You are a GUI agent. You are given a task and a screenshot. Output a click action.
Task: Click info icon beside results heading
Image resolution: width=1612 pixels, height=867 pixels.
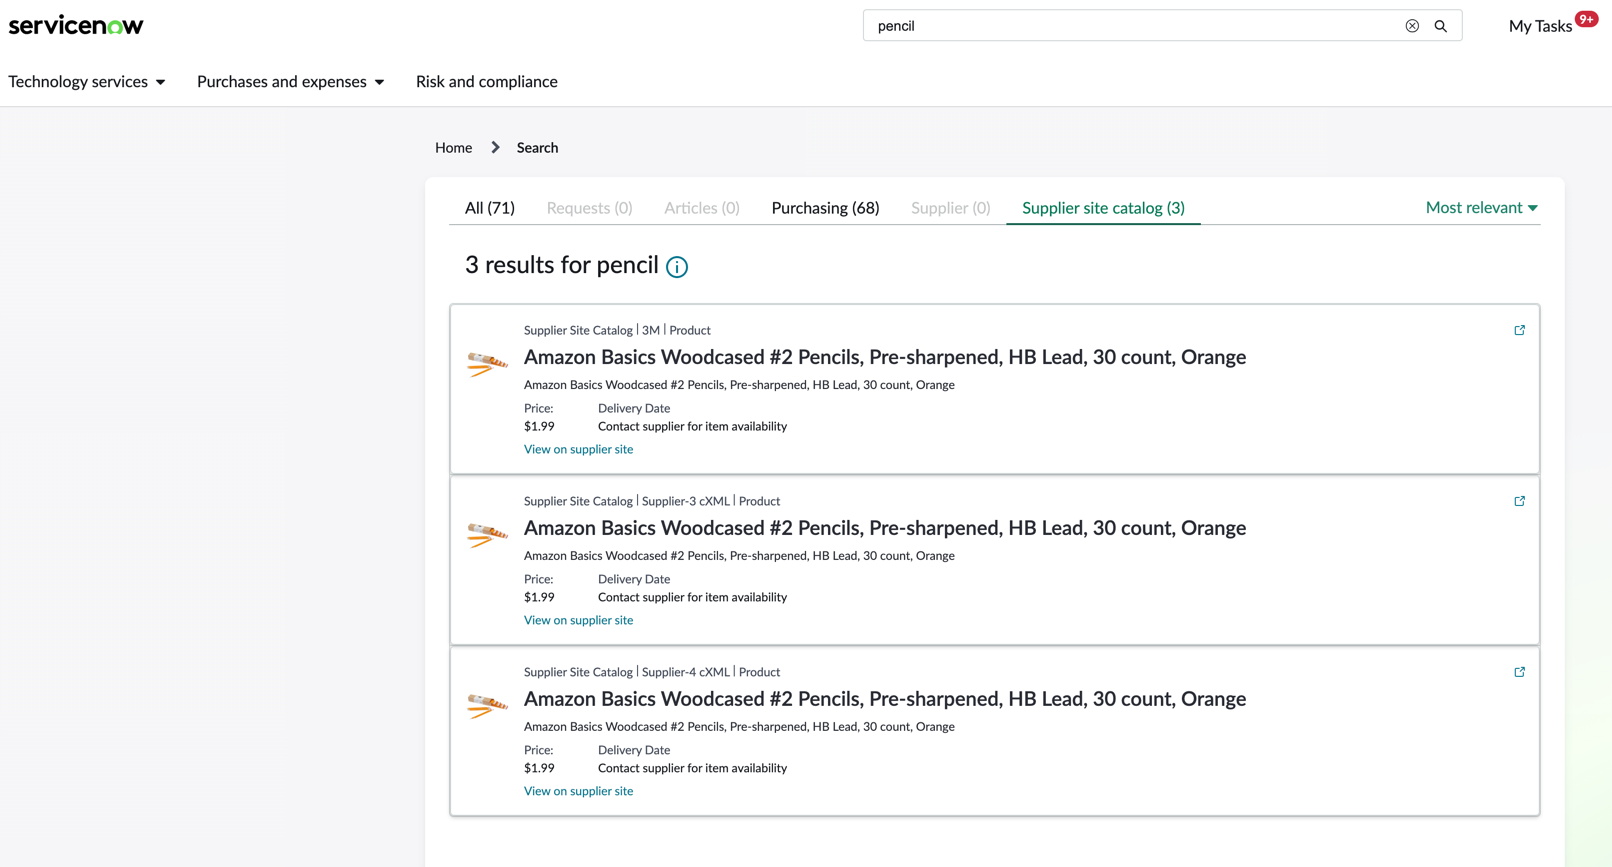[x=677, y=267]
